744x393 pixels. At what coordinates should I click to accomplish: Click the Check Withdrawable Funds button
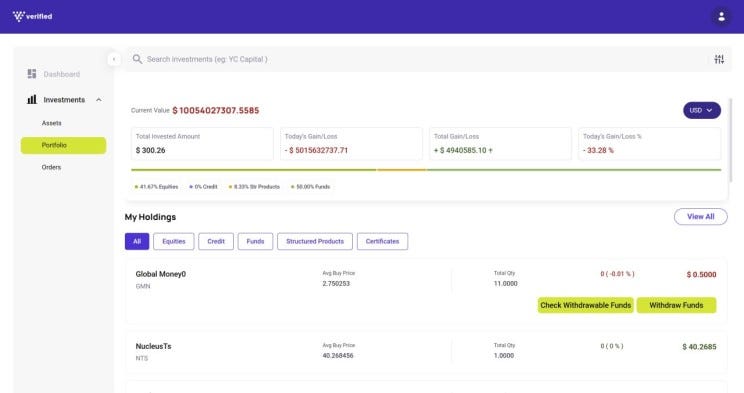tap(586, 305)
